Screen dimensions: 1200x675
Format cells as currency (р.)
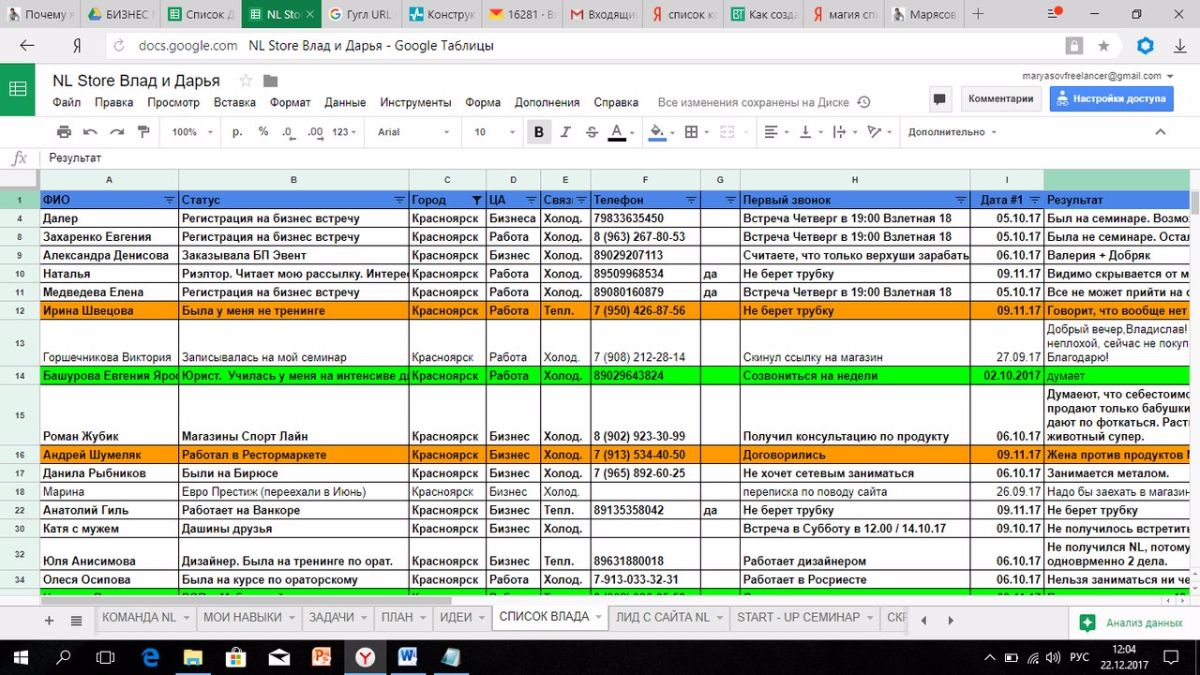[x=237, y=132]
